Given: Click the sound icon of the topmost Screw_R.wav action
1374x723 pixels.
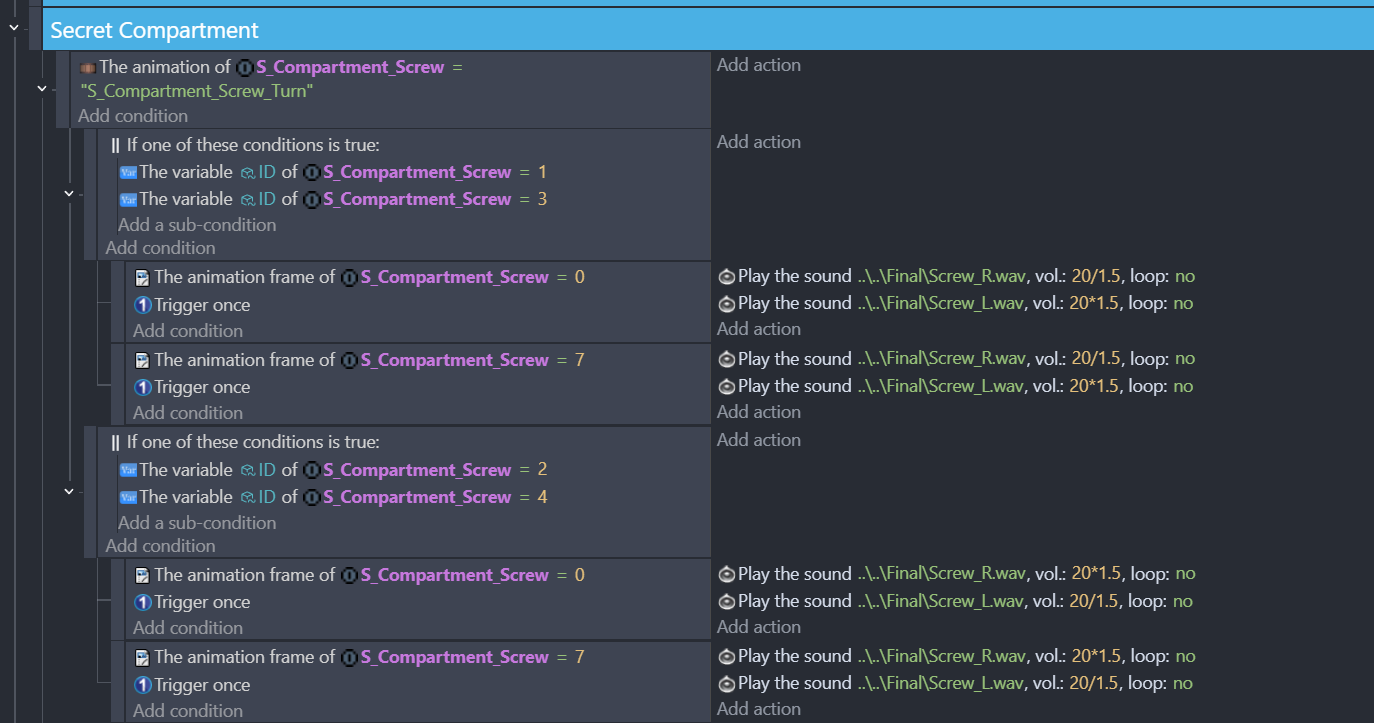Looking at the screenshot, I should (x=727, y=277).
